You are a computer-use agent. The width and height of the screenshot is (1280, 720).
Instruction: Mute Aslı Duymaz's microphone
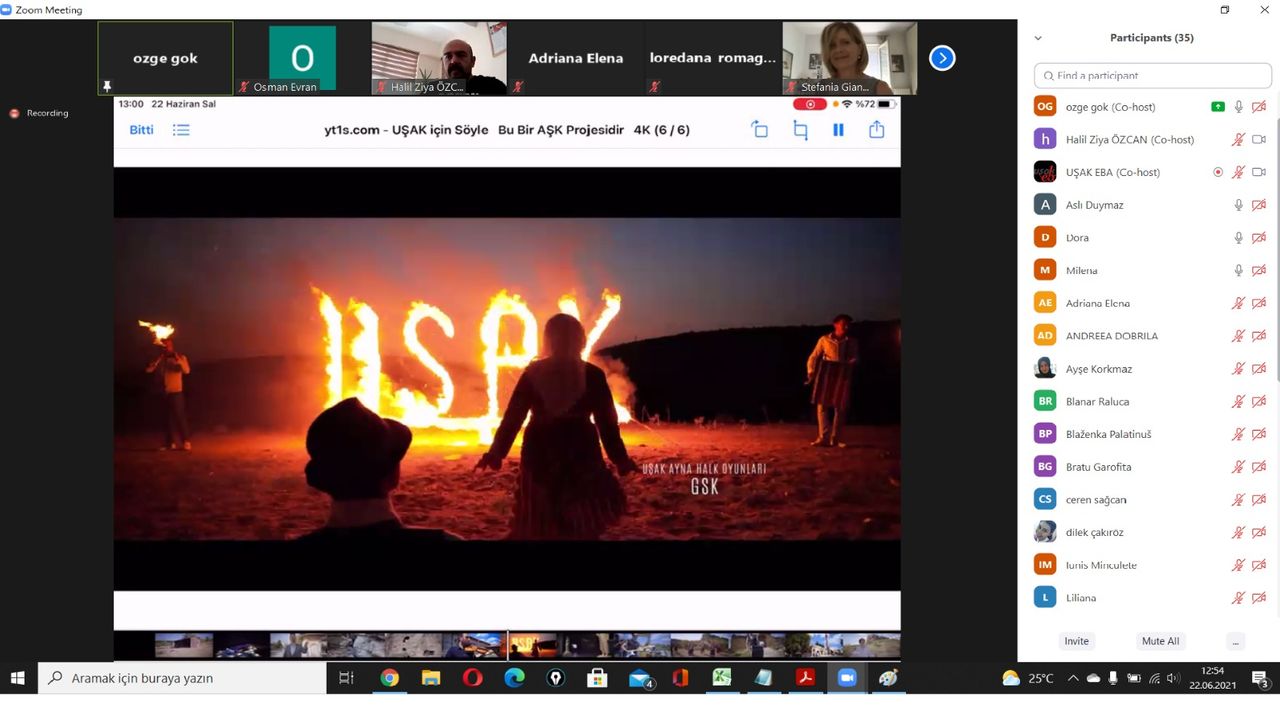pyautogui.click(x=1238, y=205)
